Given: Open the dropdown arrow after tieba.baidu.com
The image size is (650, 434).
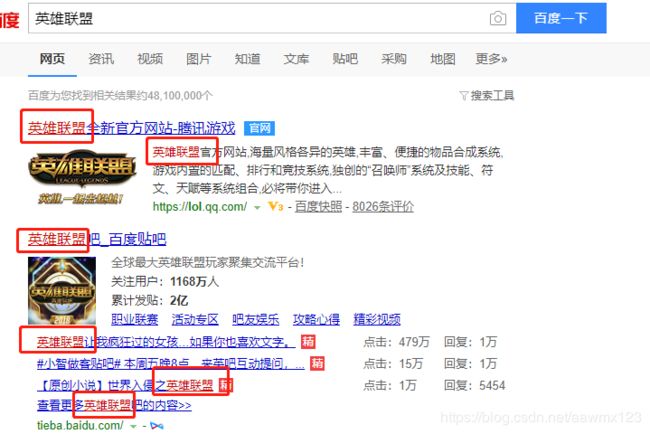Looking at the screenshot, I should [x=133, y=426].
